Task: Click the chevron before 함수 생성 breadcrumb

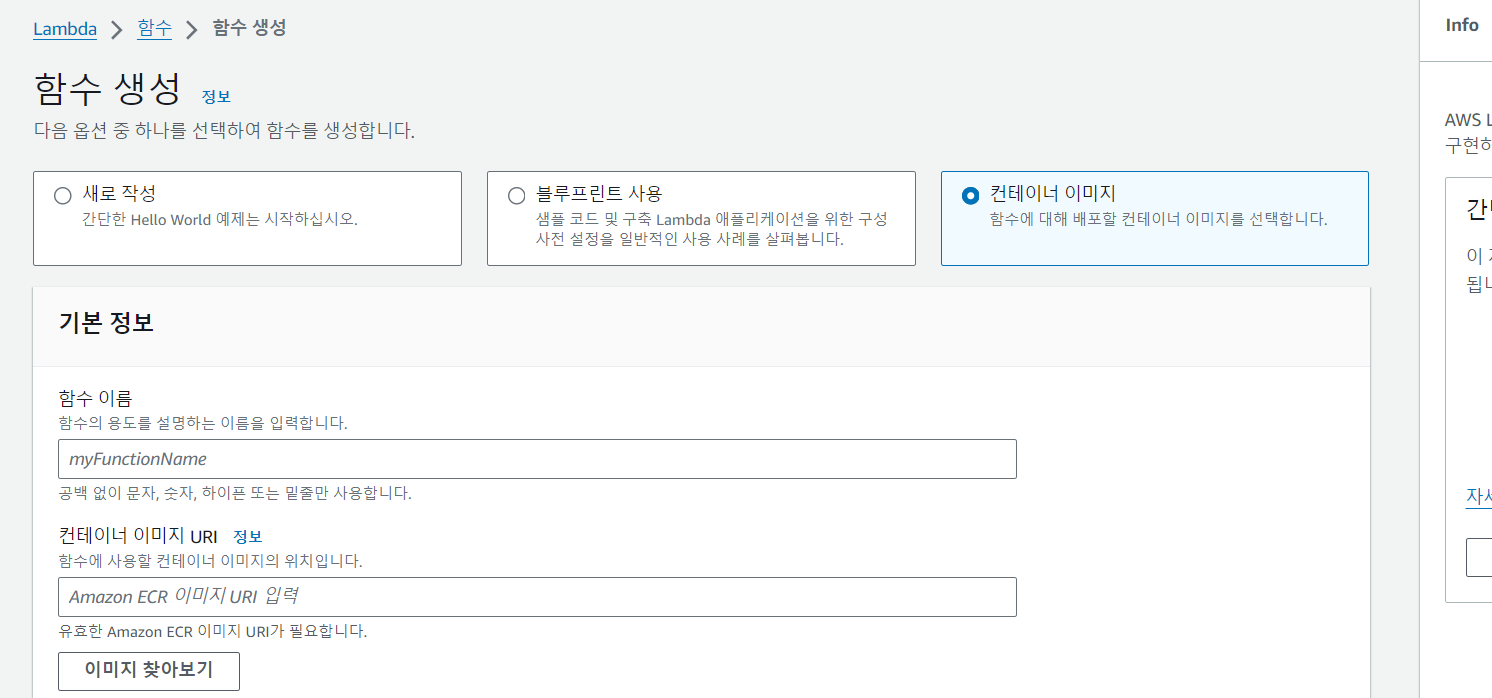Action: click(x=192, y=30)
